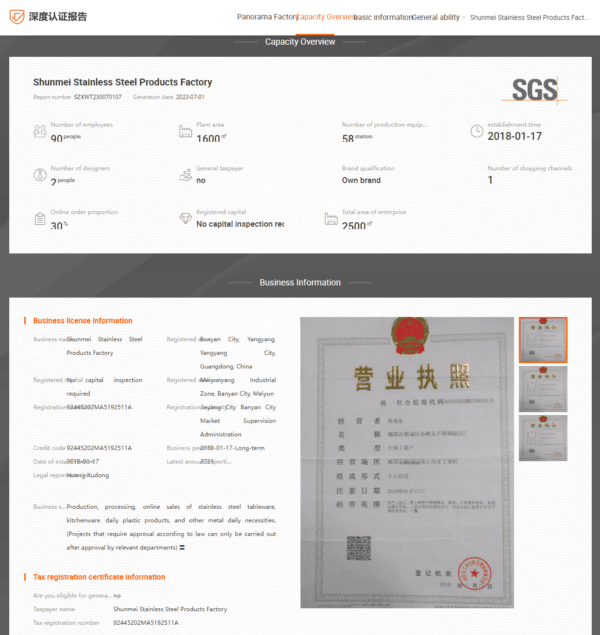
Task: Click the Plant area factory icon
Action: (185, 131)
